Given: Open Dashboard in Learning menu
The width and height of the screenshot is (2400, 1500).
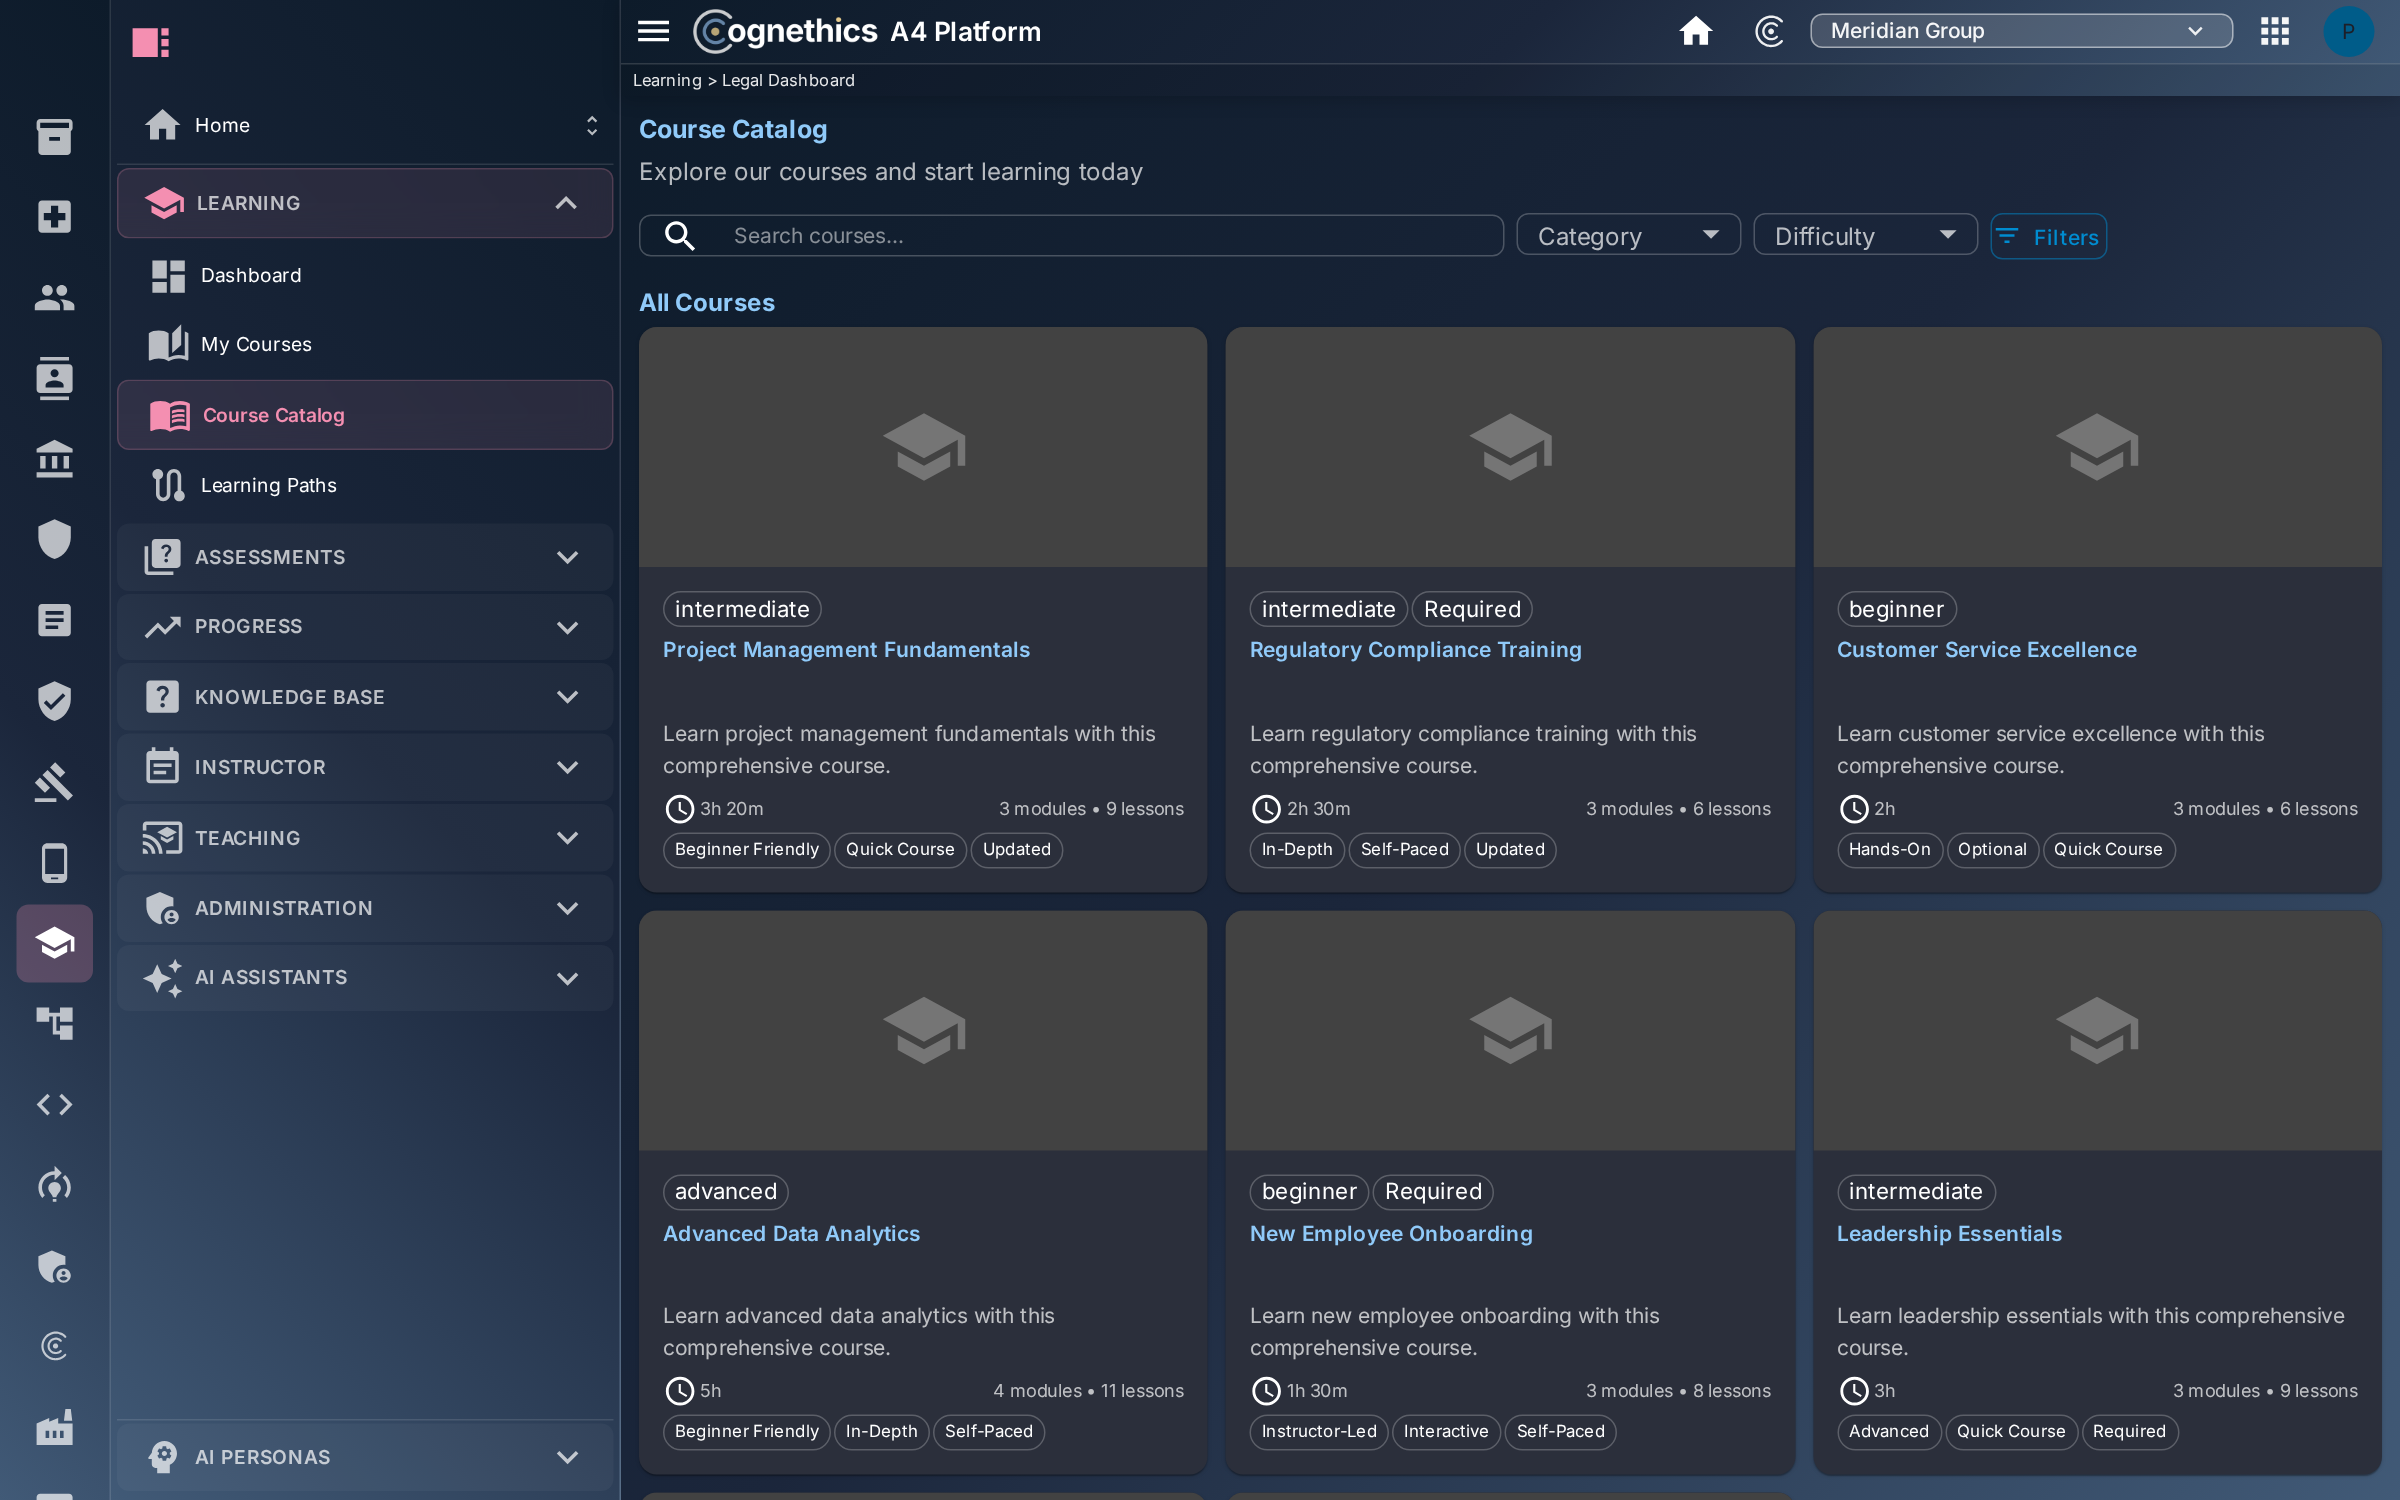Looking at the screenshot, I should (x=365, y=275).
